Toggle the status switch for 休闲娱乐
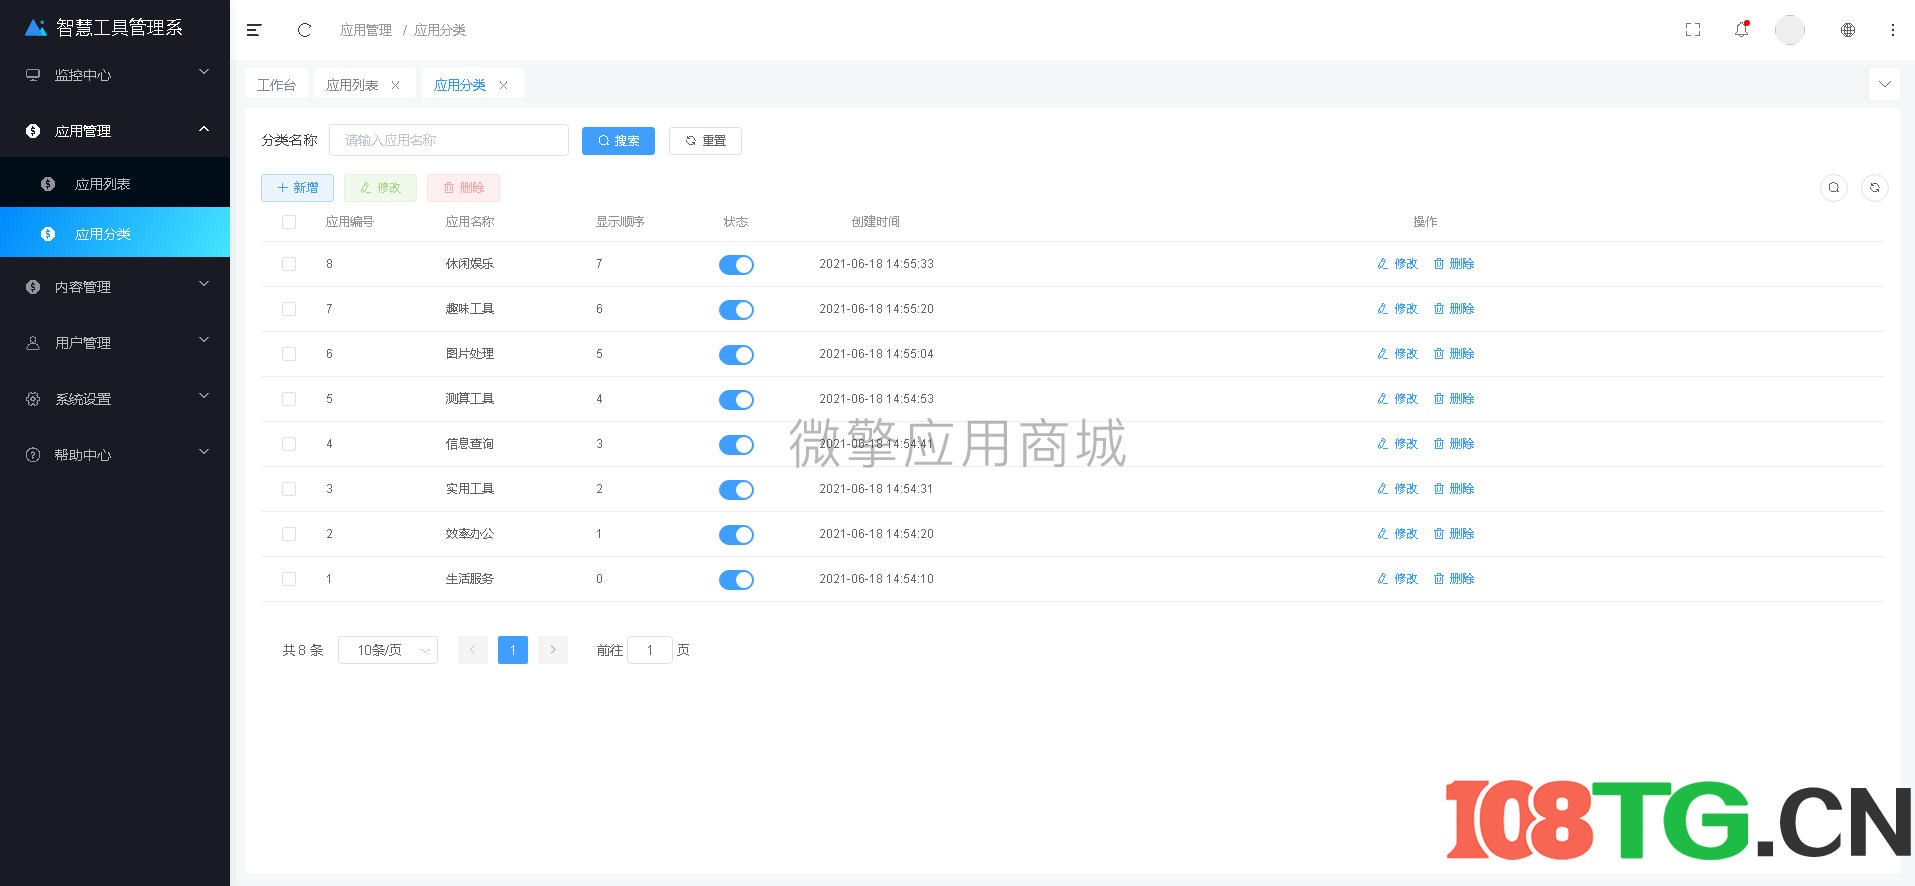This screenshot has width=1915, height=886. (736, 265)
